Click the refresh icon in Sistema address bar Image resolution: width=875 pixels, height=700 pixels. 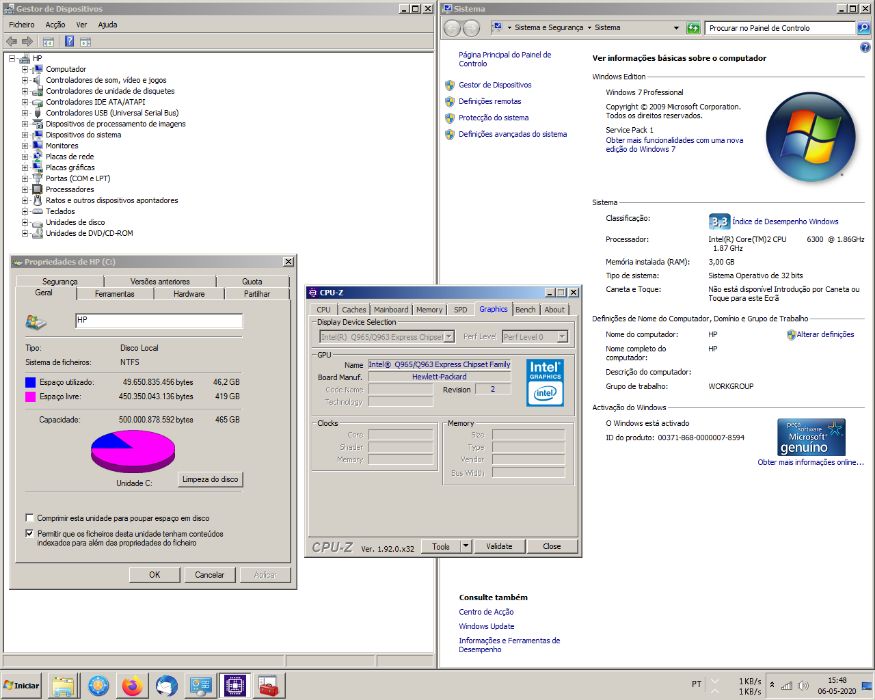coord(693,28)
